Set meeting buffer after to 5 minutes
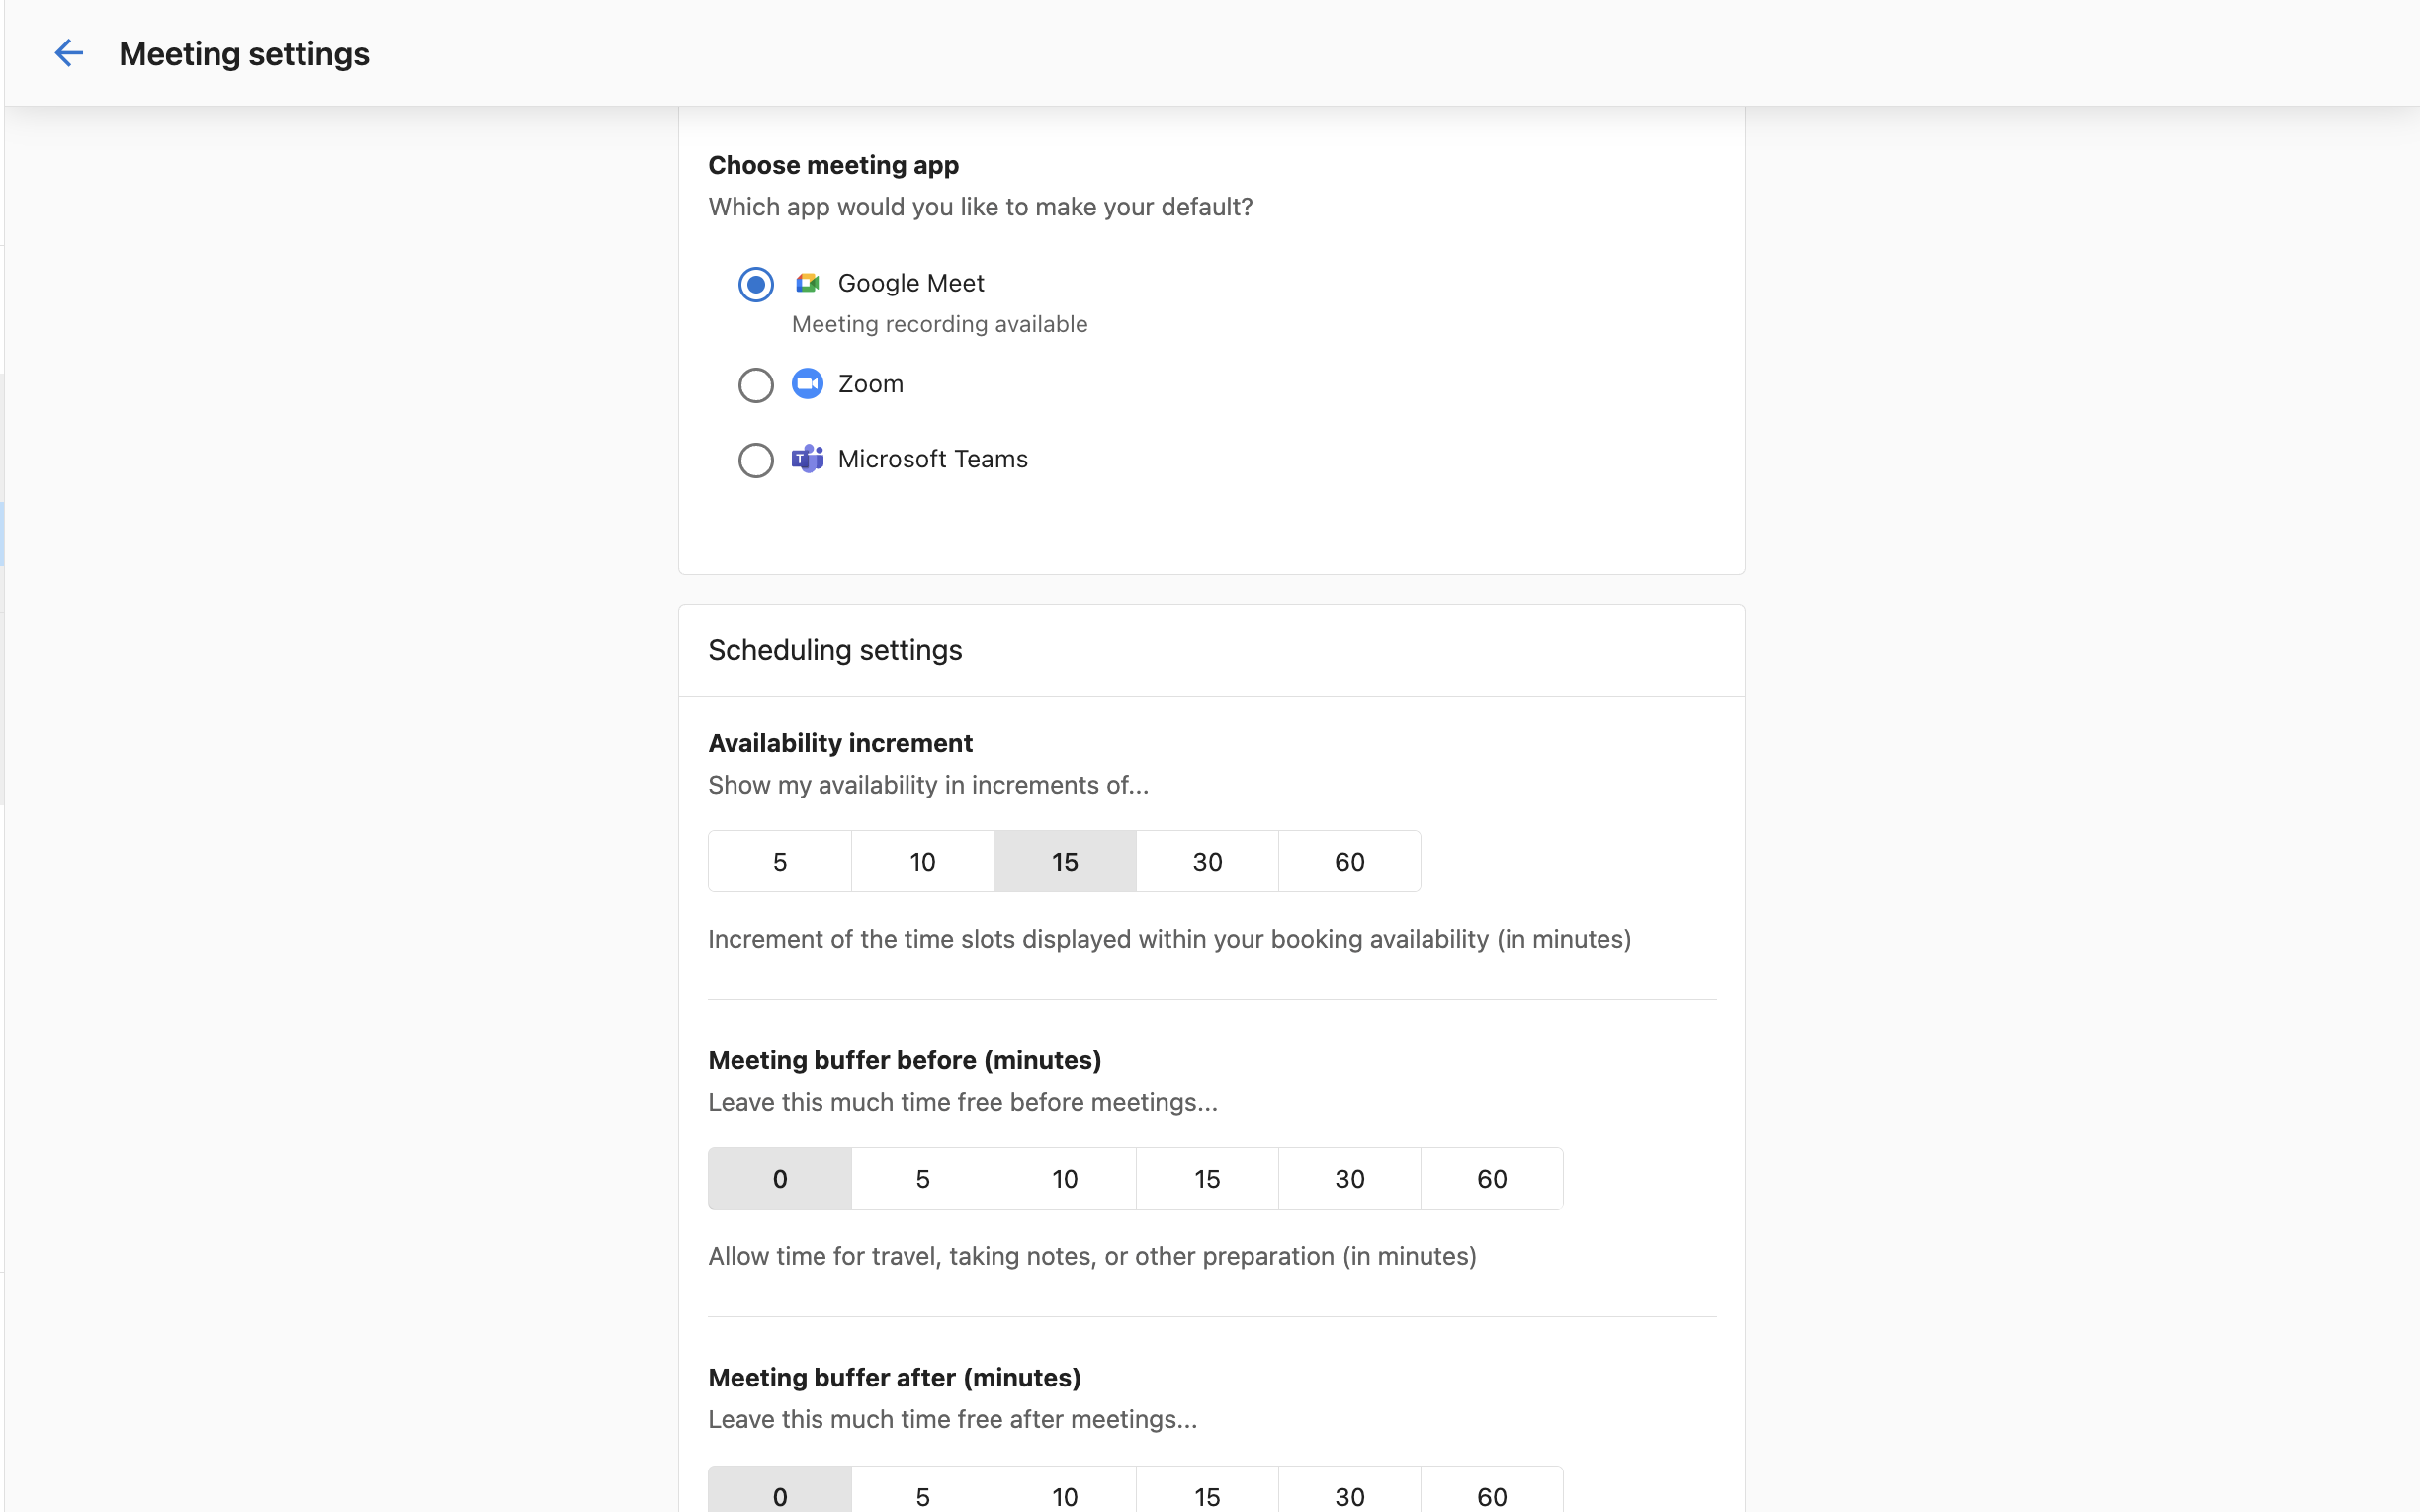 pyautogui.click(x=922, y=1494)
